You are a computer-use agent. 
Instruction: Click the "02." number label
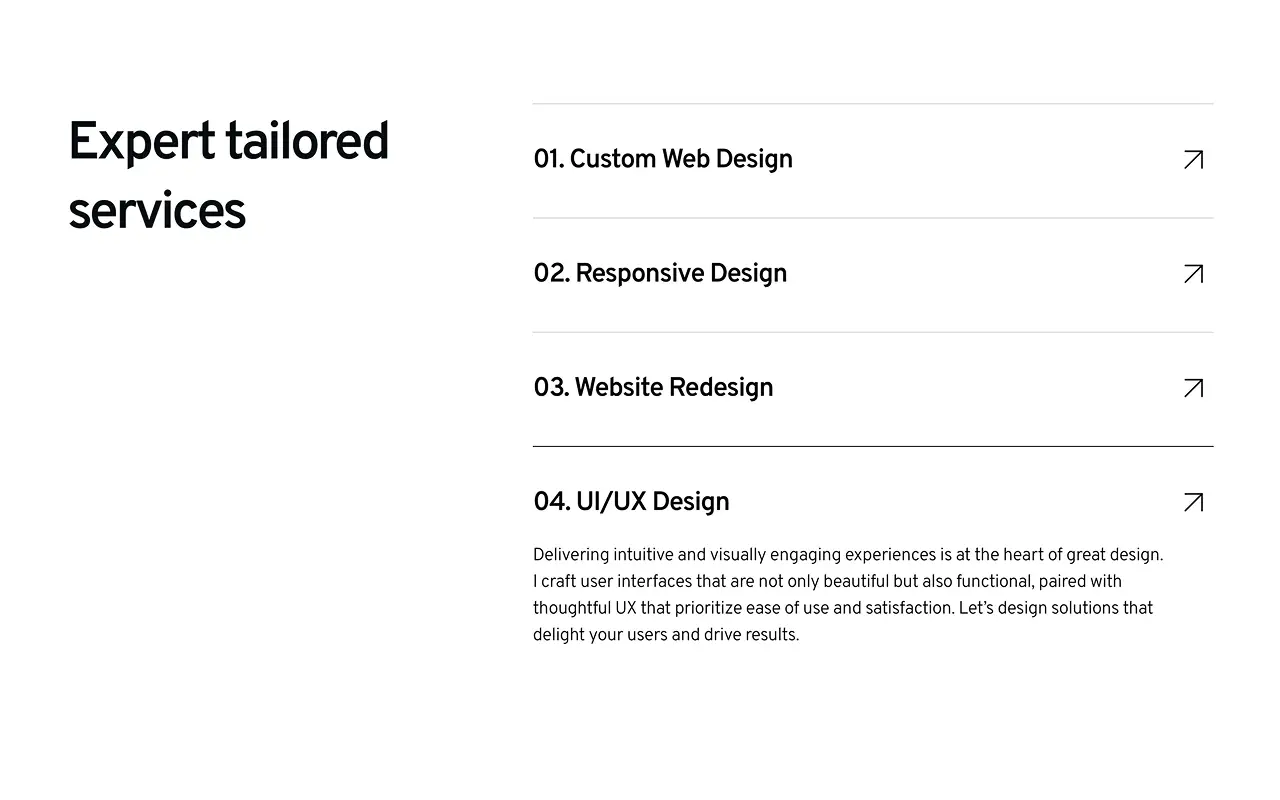click(551, 274)
